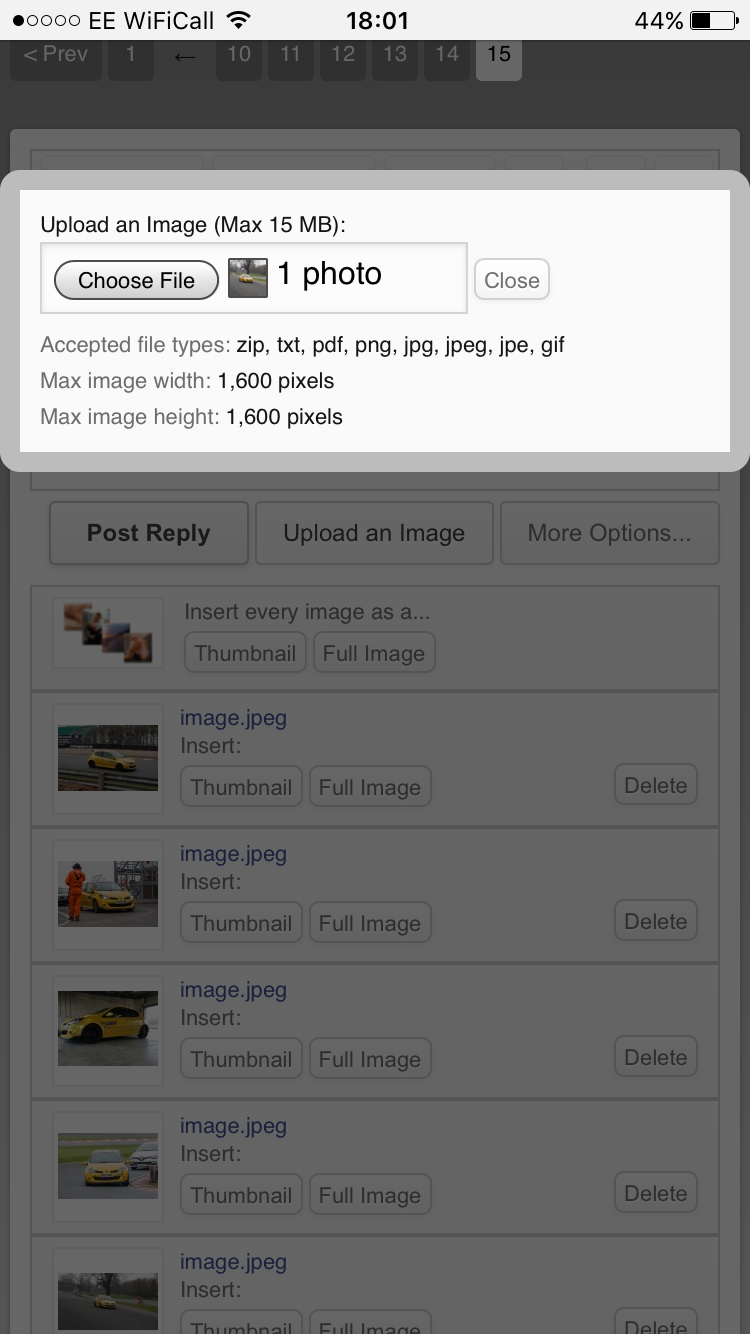Delete the fourth image.jpeg attachment
Viewport: 750px width, 1334px height.
(x=656, y=1194)
